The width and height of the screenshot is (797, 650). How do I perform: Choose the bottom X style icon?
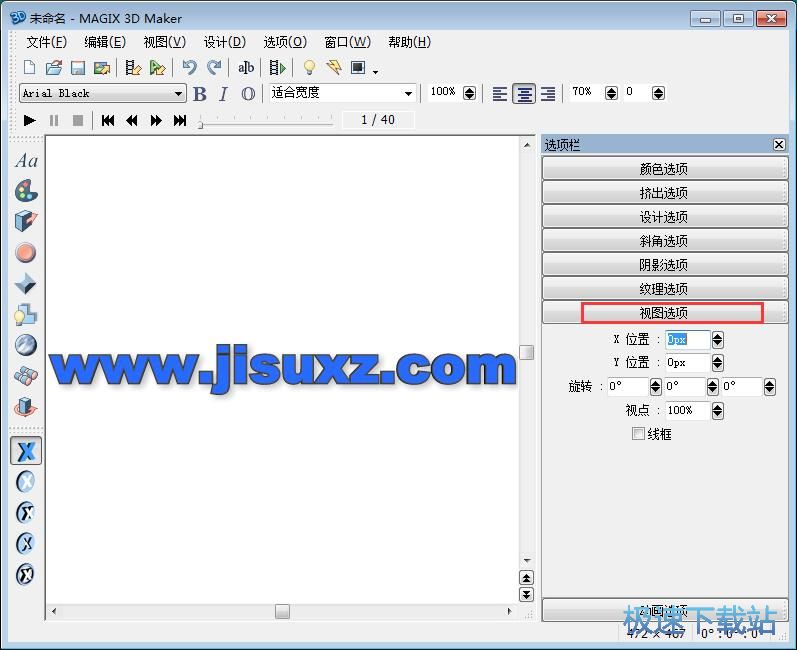25,574
